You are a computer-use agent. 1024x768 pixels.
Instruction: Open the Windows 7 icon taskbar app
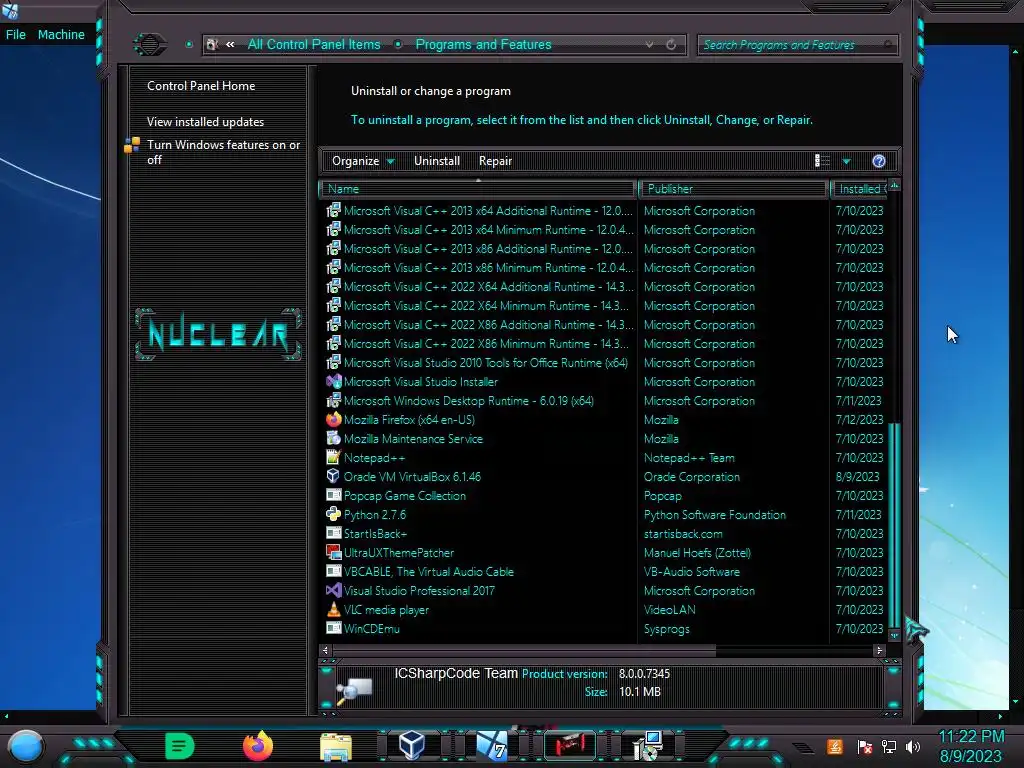(x=491, y=746)
